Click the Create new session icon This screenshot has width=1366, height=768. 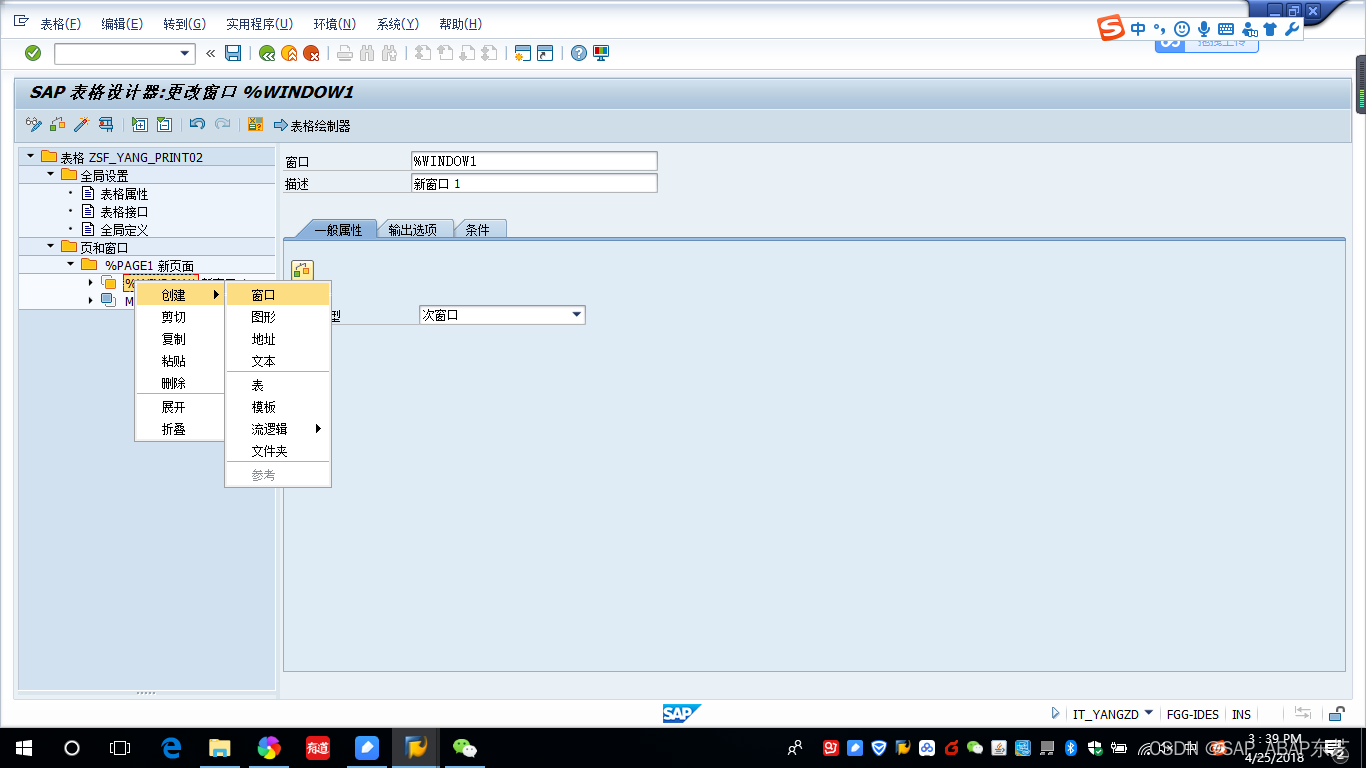pyautogui.click(x=521, y=53)
